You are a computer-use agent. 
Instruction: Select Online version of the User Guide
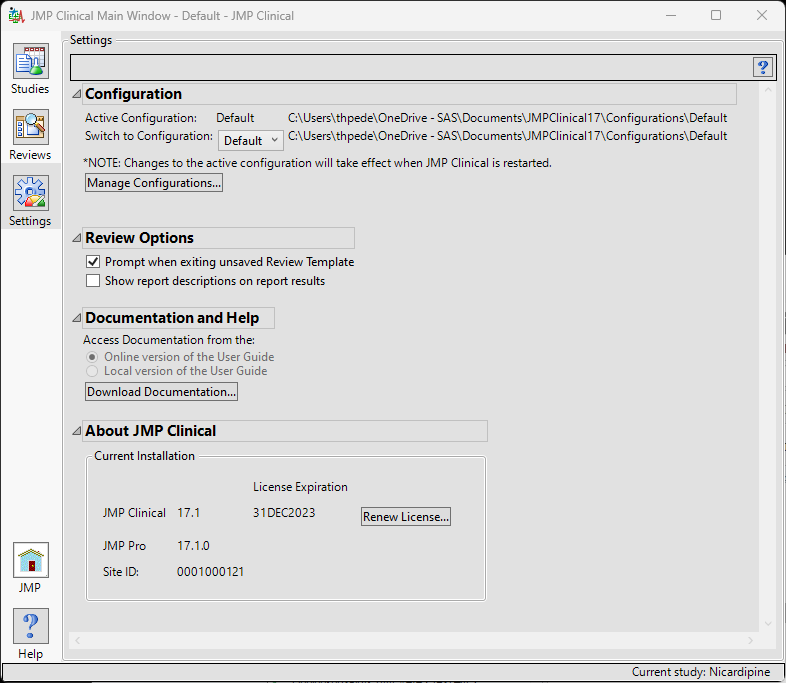[92, 357]
